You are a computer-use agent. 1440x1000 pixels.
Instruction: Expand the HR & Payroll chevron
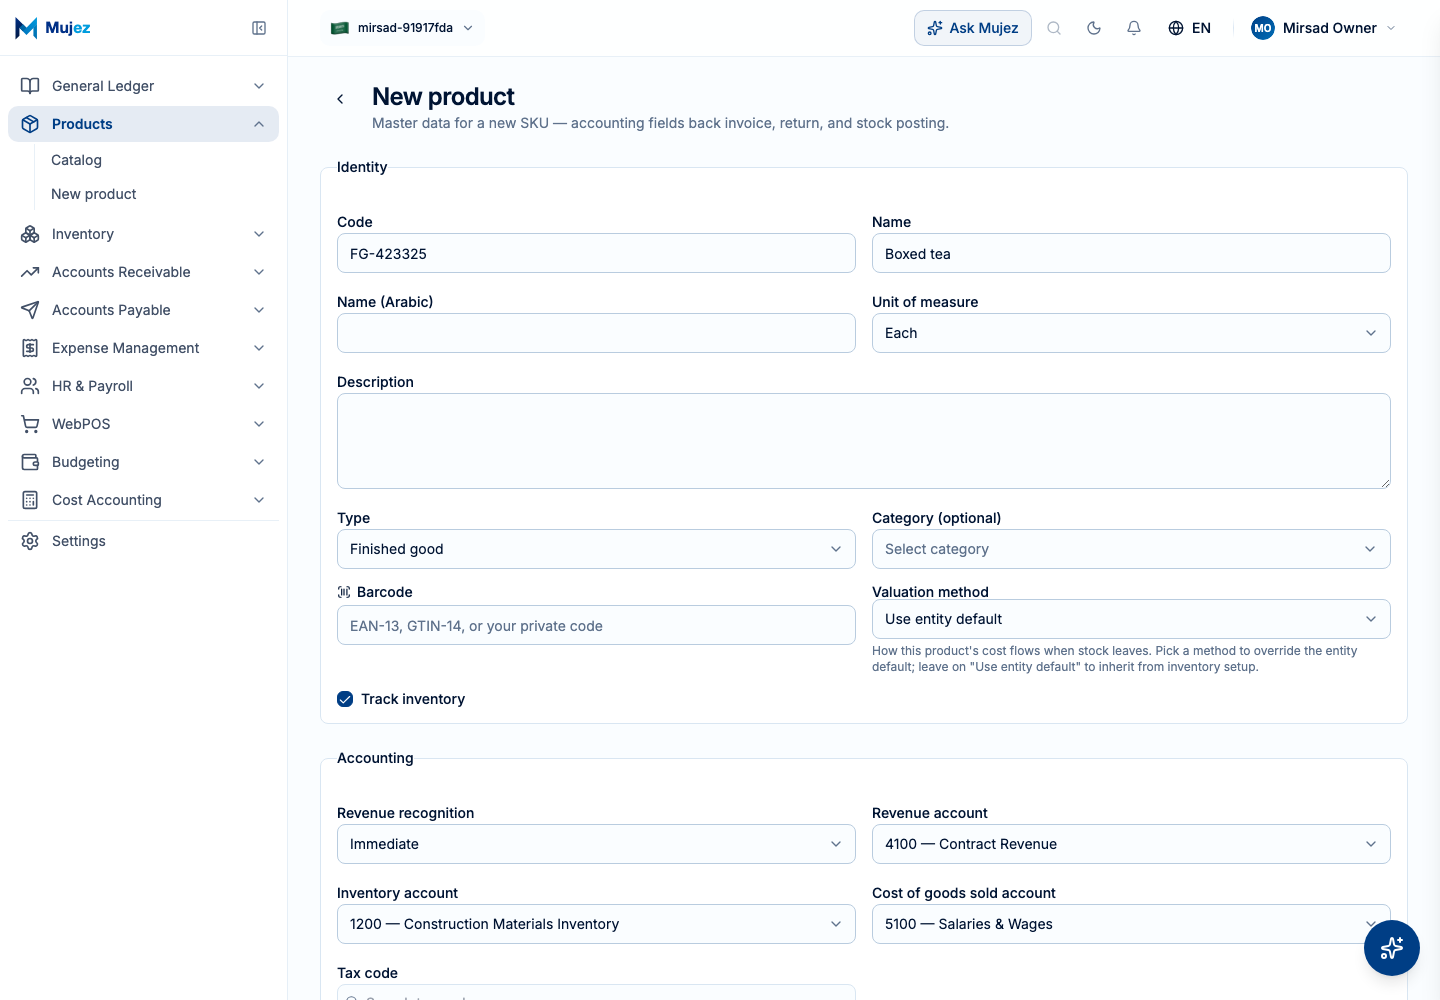[259, 386]
